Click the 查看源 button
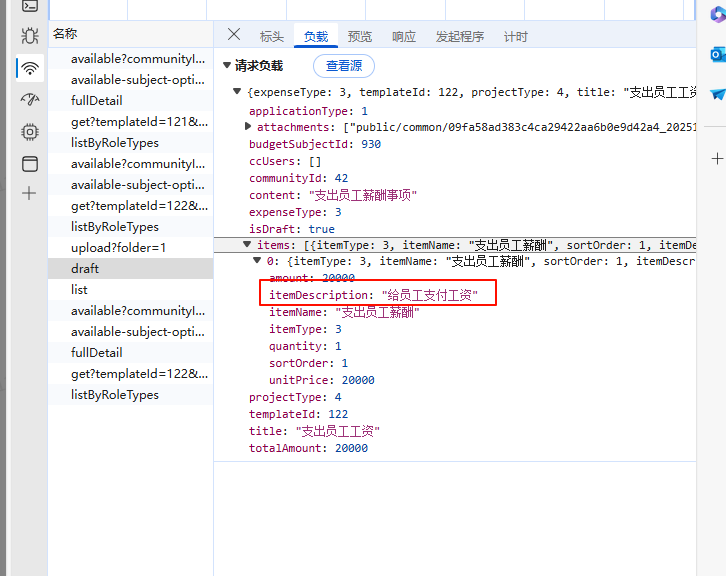The width and height of the screenshot is (726, 576). click(344, 66)
